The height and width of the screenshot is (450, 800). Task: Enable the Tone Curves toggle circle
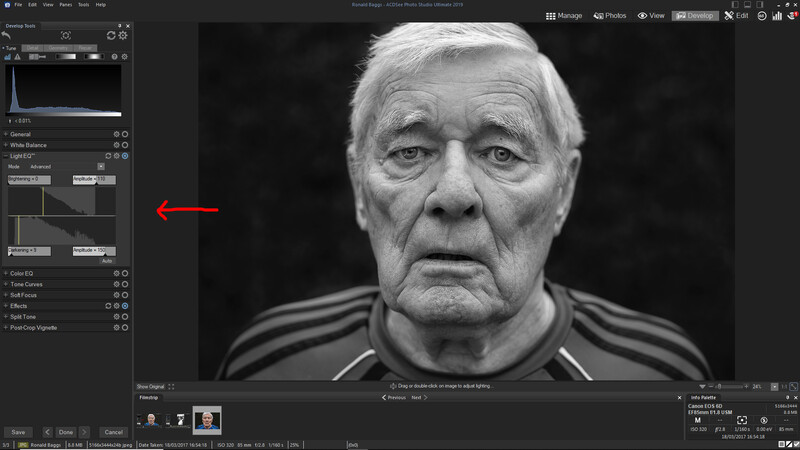pos(125,284)
